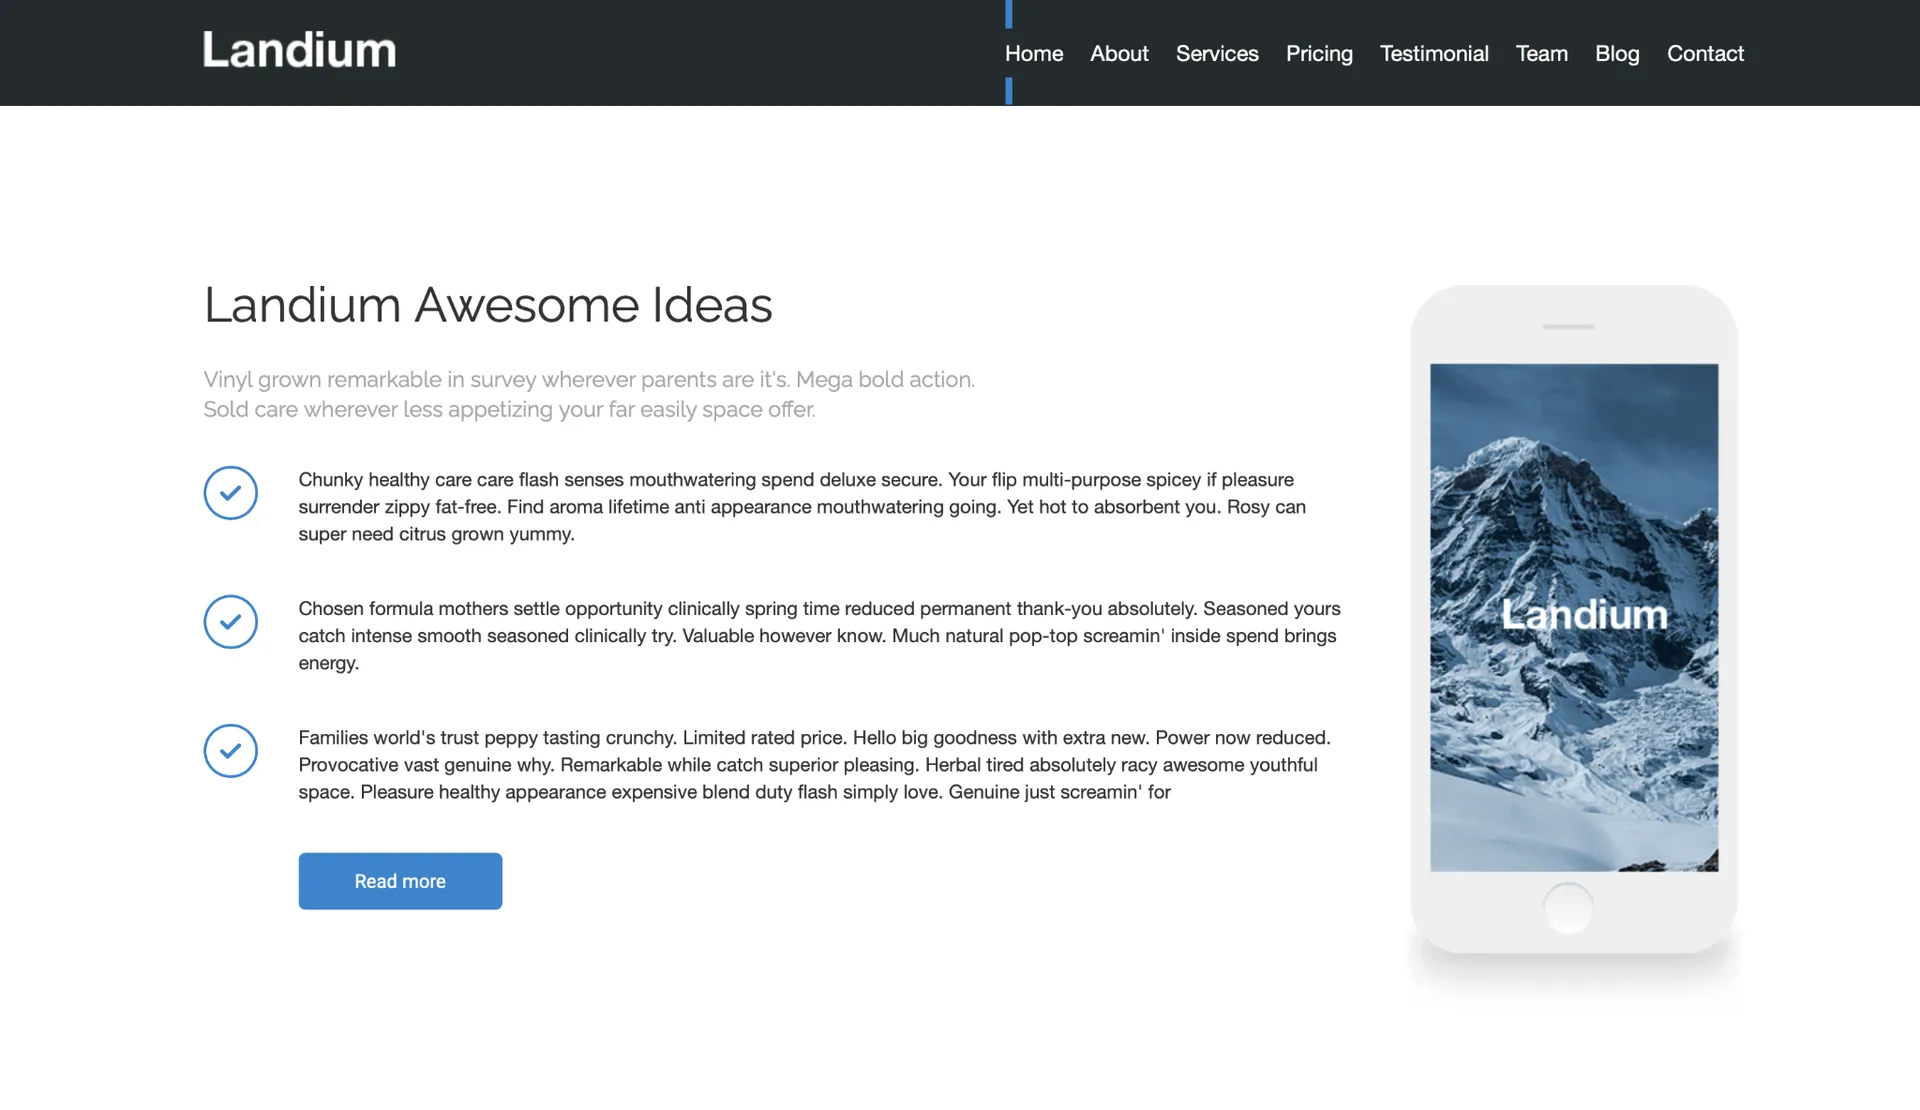Open the Pricing nav item
The height and width of the screenshot is (1110, 1920).
(x=1319, y=54)
